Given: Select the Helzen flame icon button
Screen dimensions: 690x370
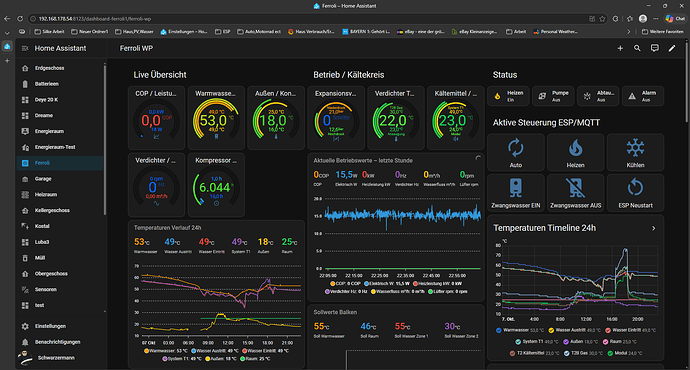Looking at the screenshot, I should [x=576, y=152].
